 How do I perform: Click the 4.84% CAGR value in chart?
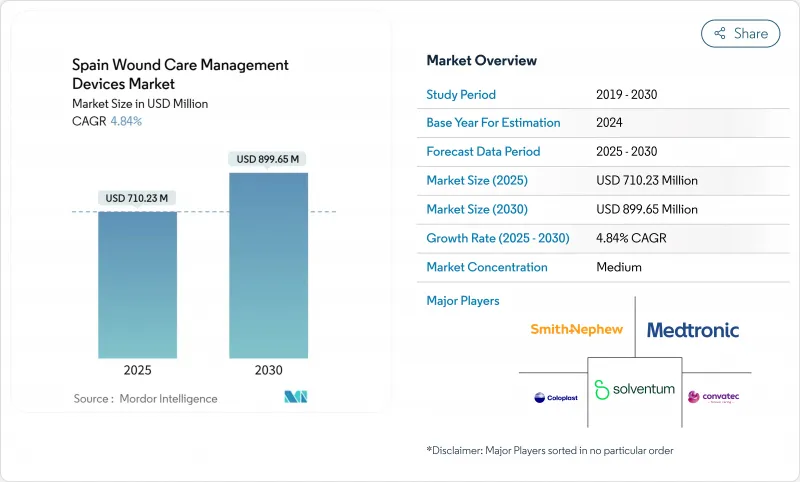coord(125,121)
